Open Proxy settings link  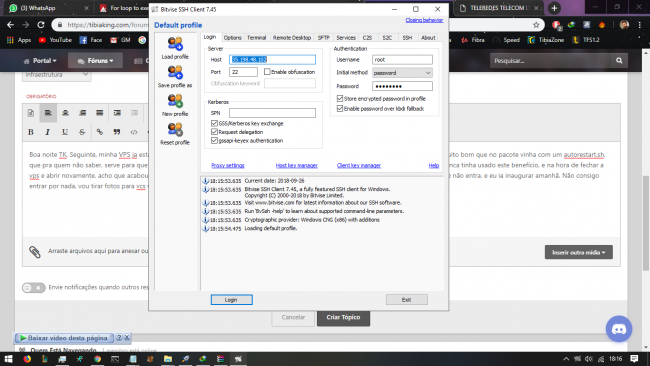pos(228,165)
